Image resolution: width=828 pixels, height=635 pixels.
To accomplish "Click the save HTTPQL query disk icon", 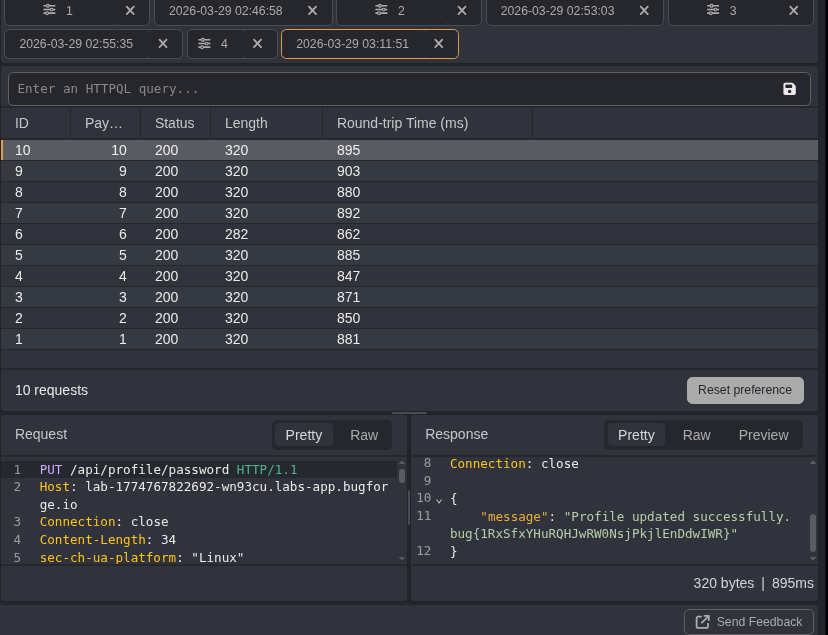I will (789, 89).
